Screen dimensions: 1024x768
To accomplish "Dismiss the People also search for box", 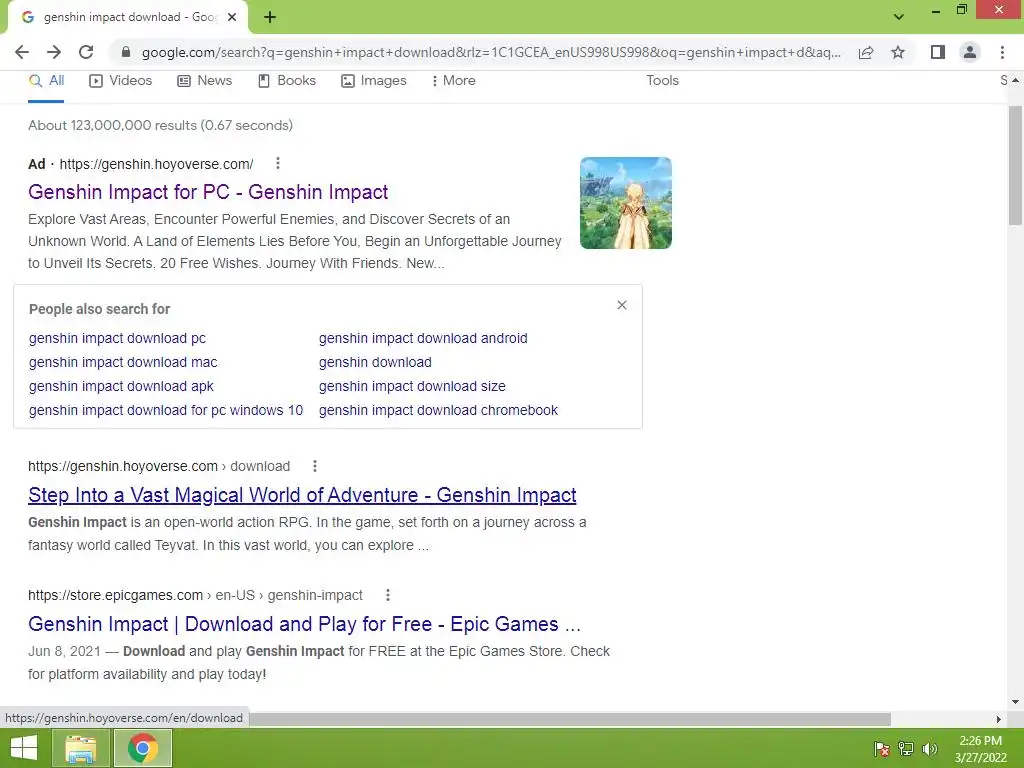I will 622,305.
